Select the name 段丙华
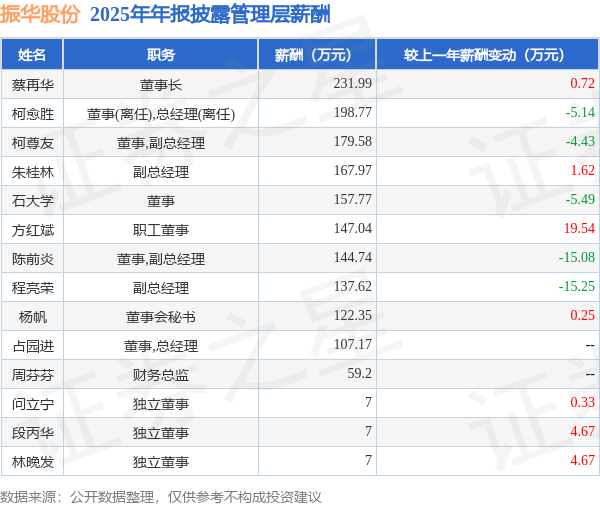 [x=33, y=433]
